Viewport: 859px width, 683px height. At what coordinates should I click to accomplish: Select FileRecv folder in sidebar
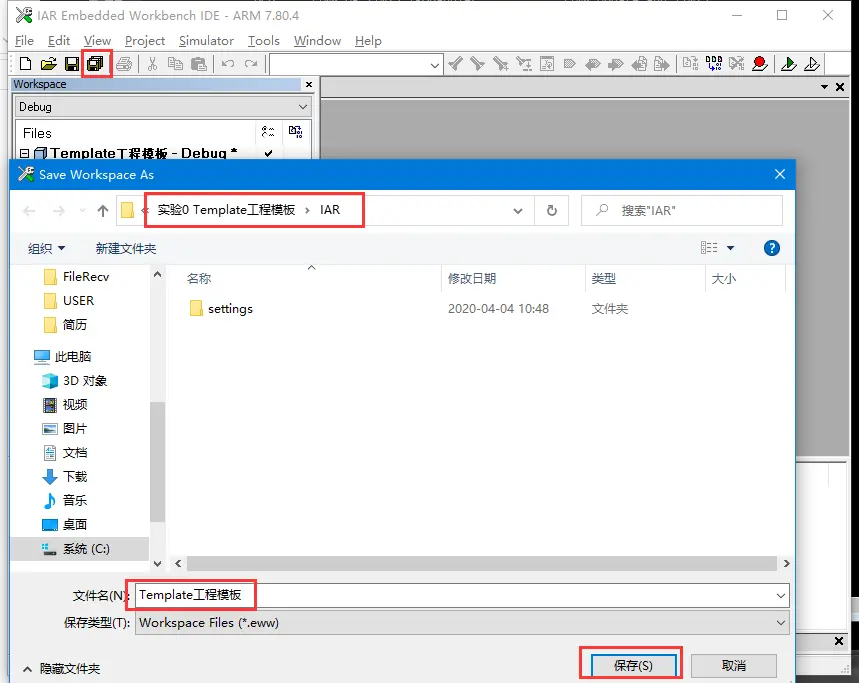tap(76, 277)
